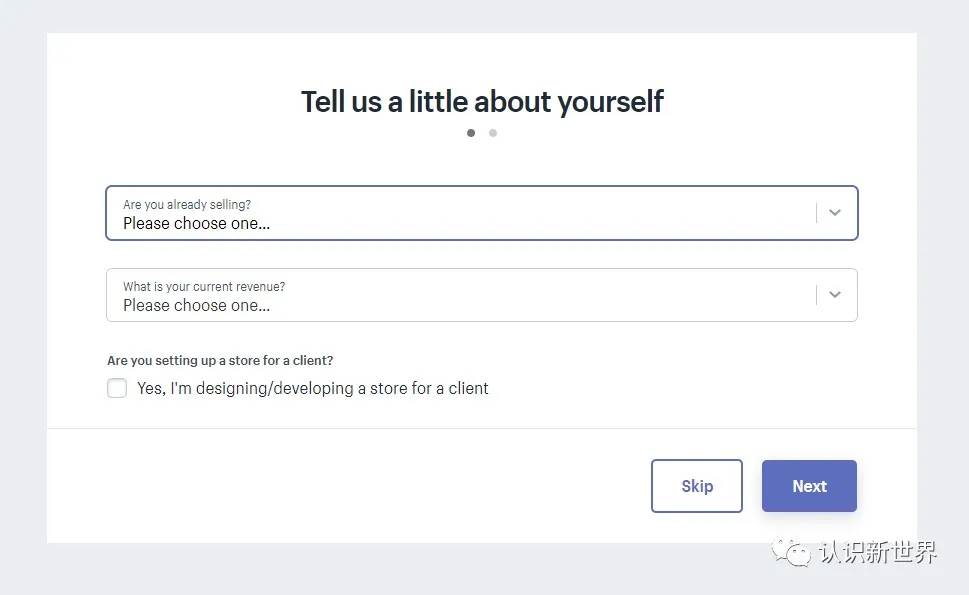Click the 认识新世界 watermark text

[x=878, y=552]
